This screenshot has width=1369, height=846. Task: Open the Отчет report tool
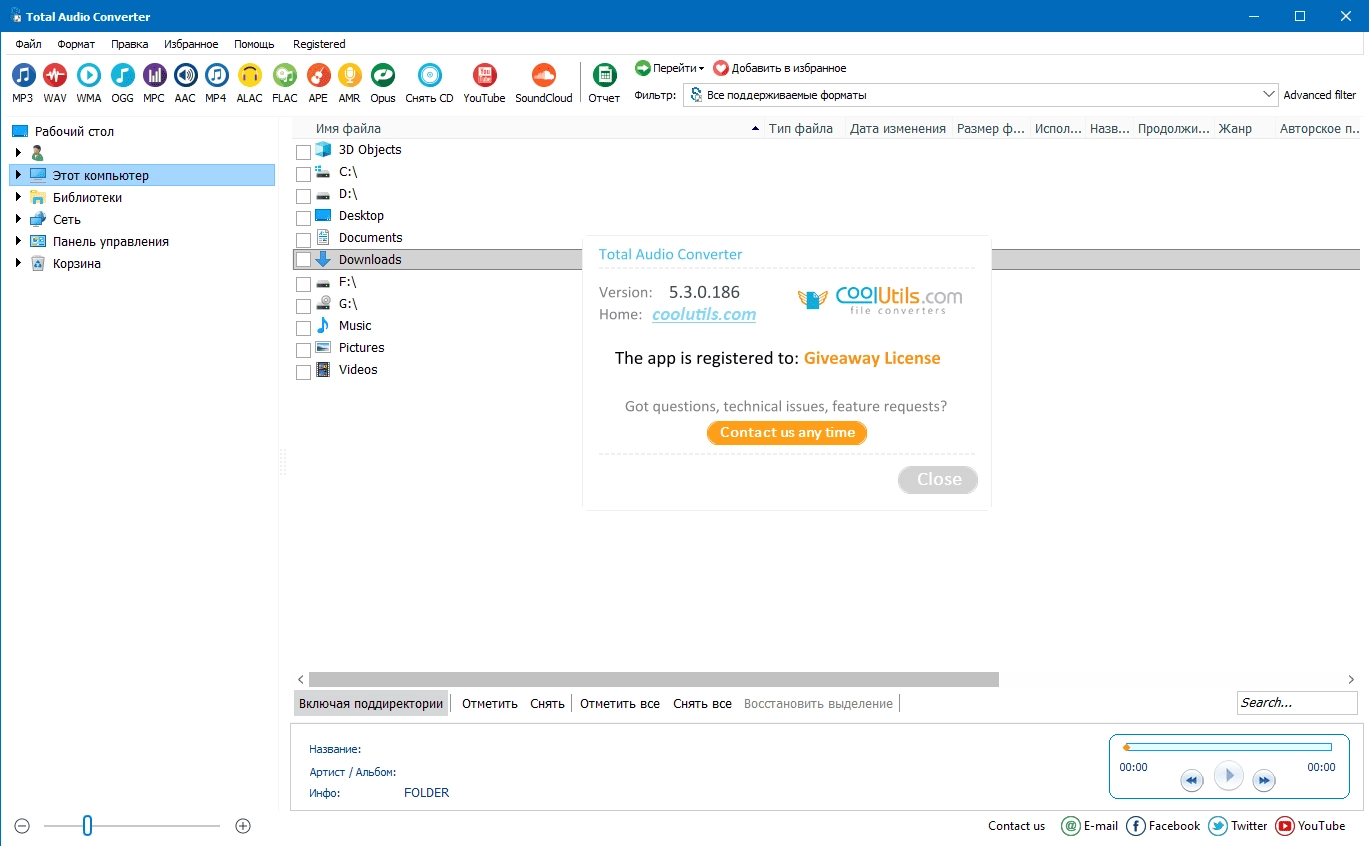(x=604, y=83)
